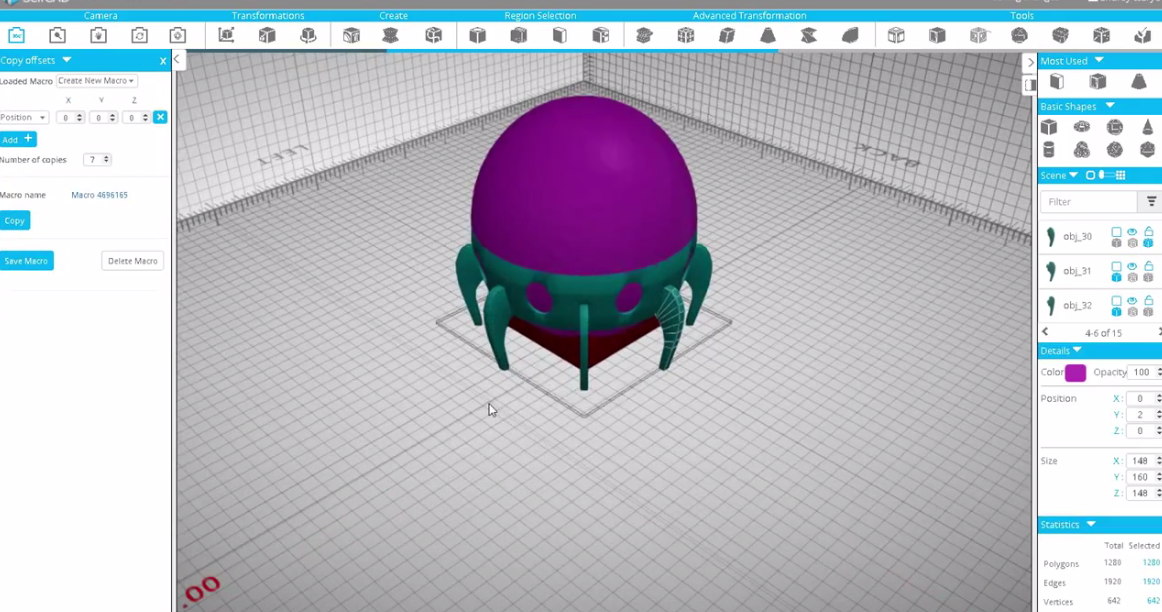Open the Tools menu
This screenshot has width=1162, height=612.
1022,16
